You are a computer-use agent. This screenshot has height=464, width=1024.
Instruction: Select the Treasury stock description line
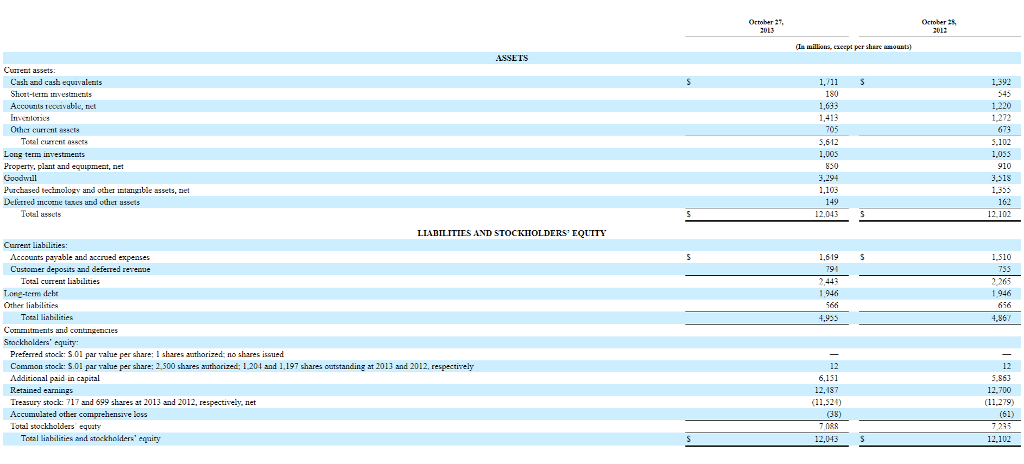pos(133,402)
